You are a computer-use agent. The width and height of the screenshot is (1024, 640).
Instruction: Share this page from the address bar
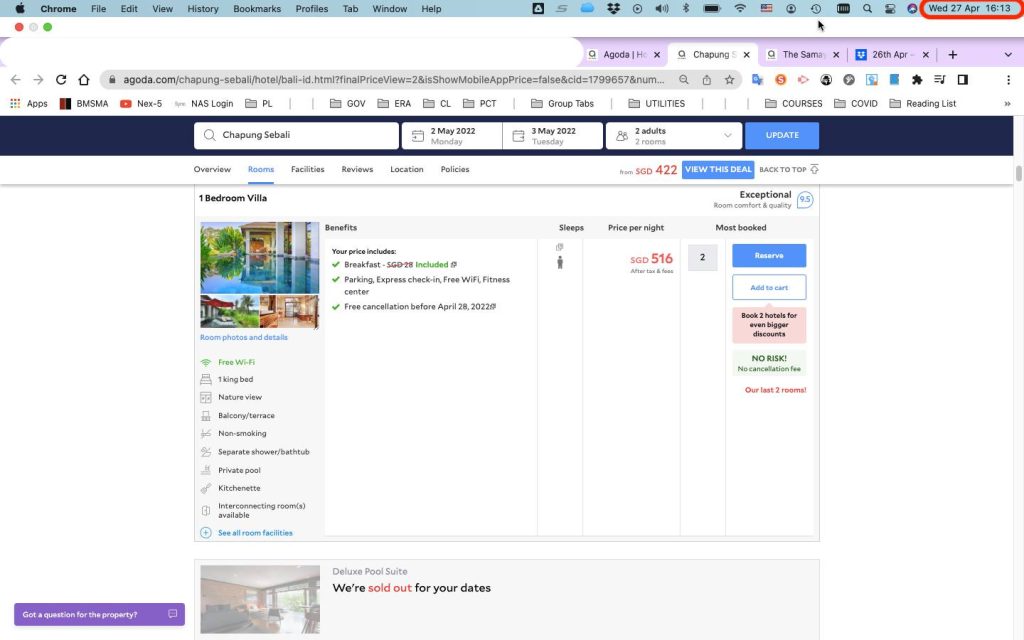(x=707, y=80)
